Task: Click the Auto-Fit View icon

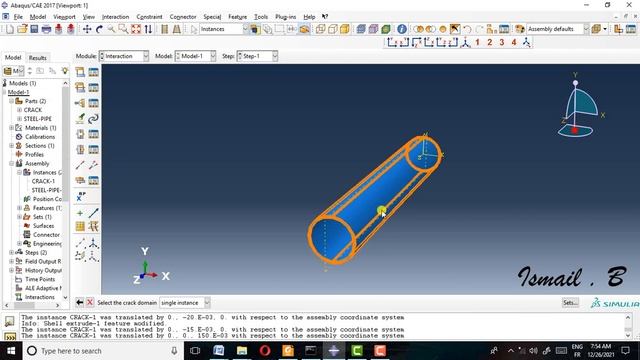Action: point(136,29)
